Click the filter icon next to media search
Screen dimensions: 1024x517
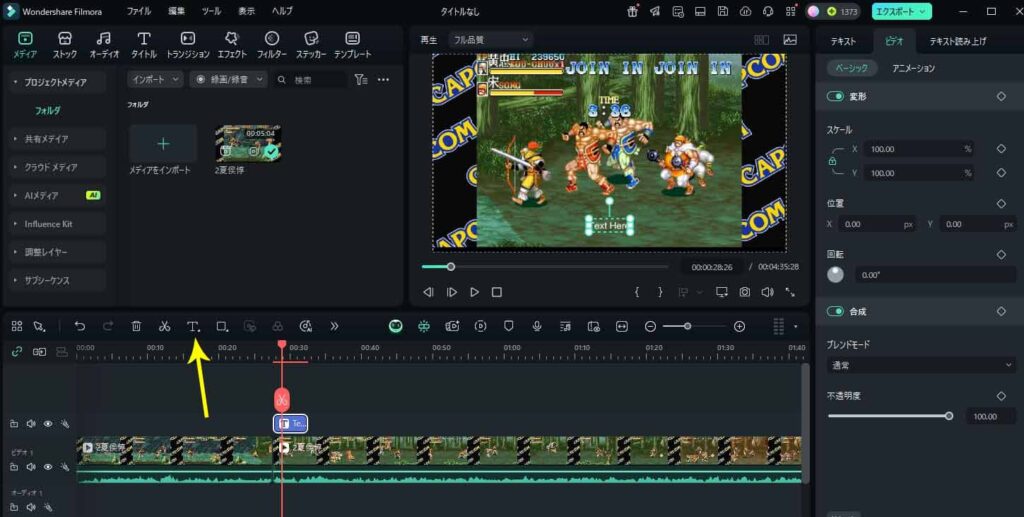tap(360, 80)
